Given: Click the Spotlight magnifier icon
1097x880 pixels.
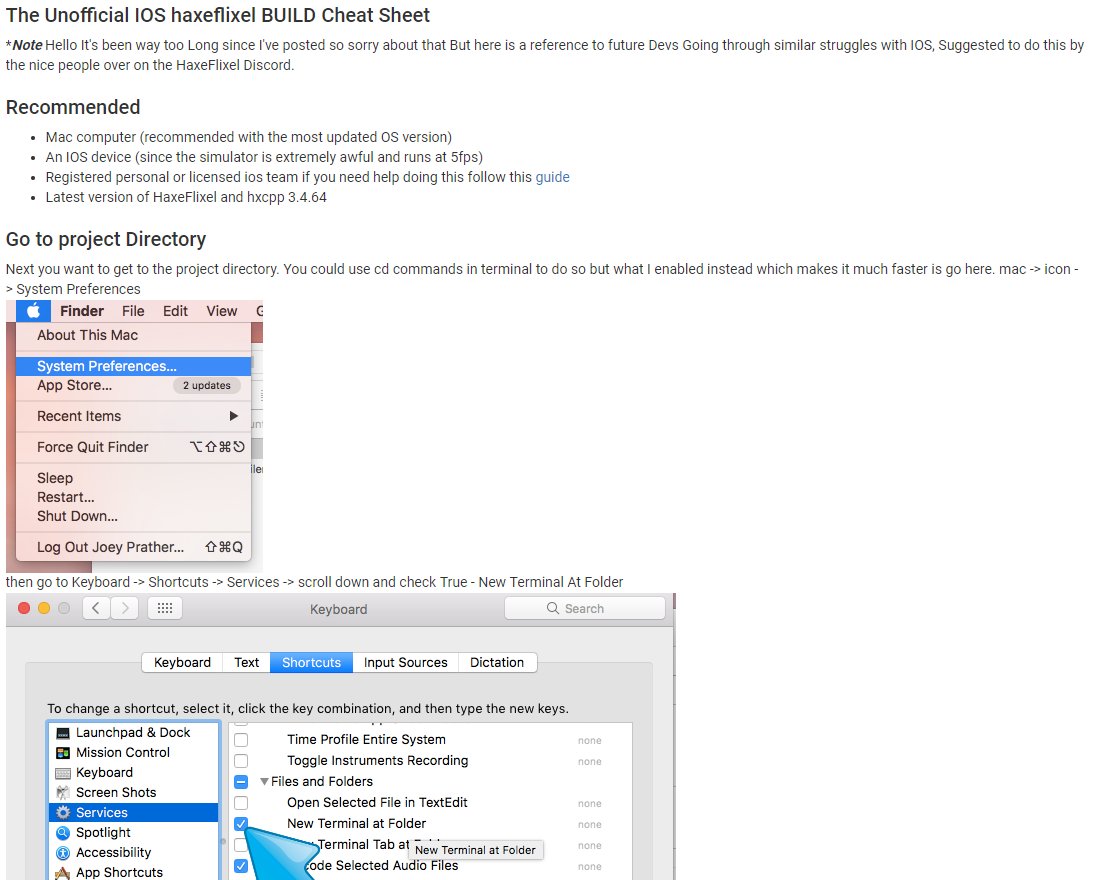Looking at the screenshot, I should [63, 832].
